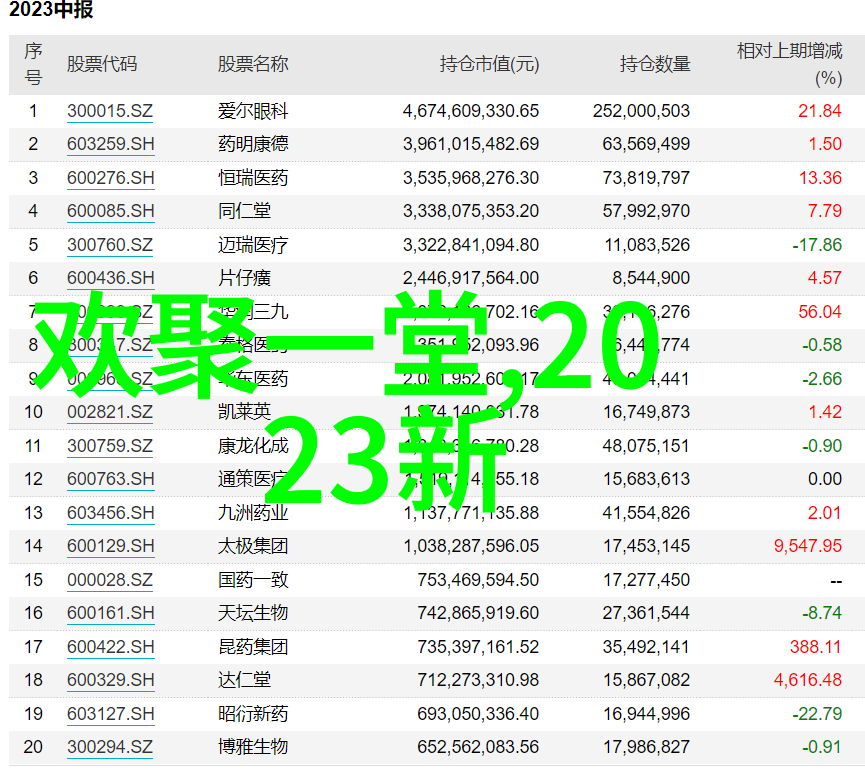Open the 300760.SZ stock link
The image size is (865, 776).
[x=110, y=245]
